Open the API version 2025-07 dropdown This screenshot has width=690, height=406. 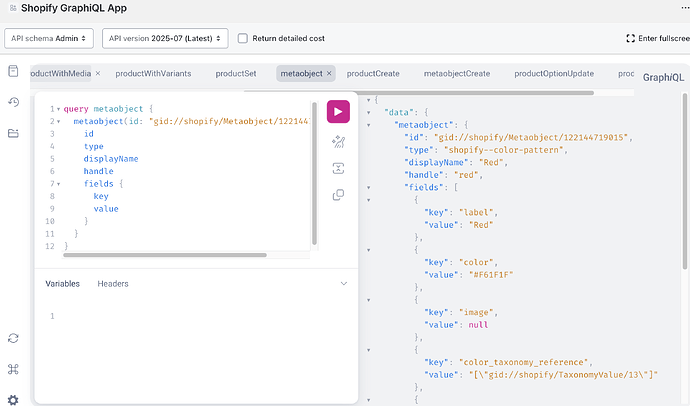(x=165, y=38)
